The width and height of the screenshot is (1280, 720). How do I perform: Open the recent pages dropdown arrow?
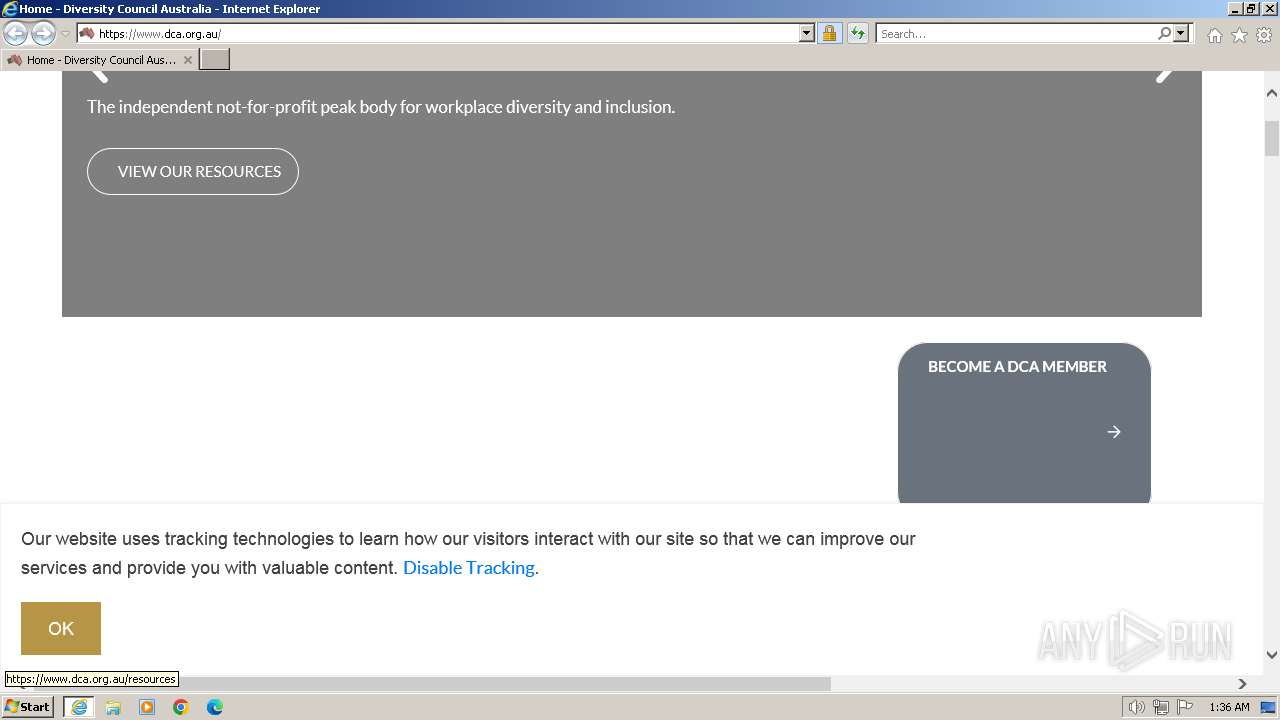click(66, 34)
